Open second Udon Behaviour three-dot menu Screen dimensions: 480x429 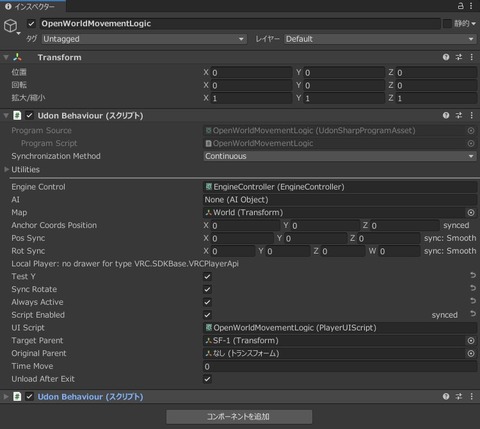point(472,396)
